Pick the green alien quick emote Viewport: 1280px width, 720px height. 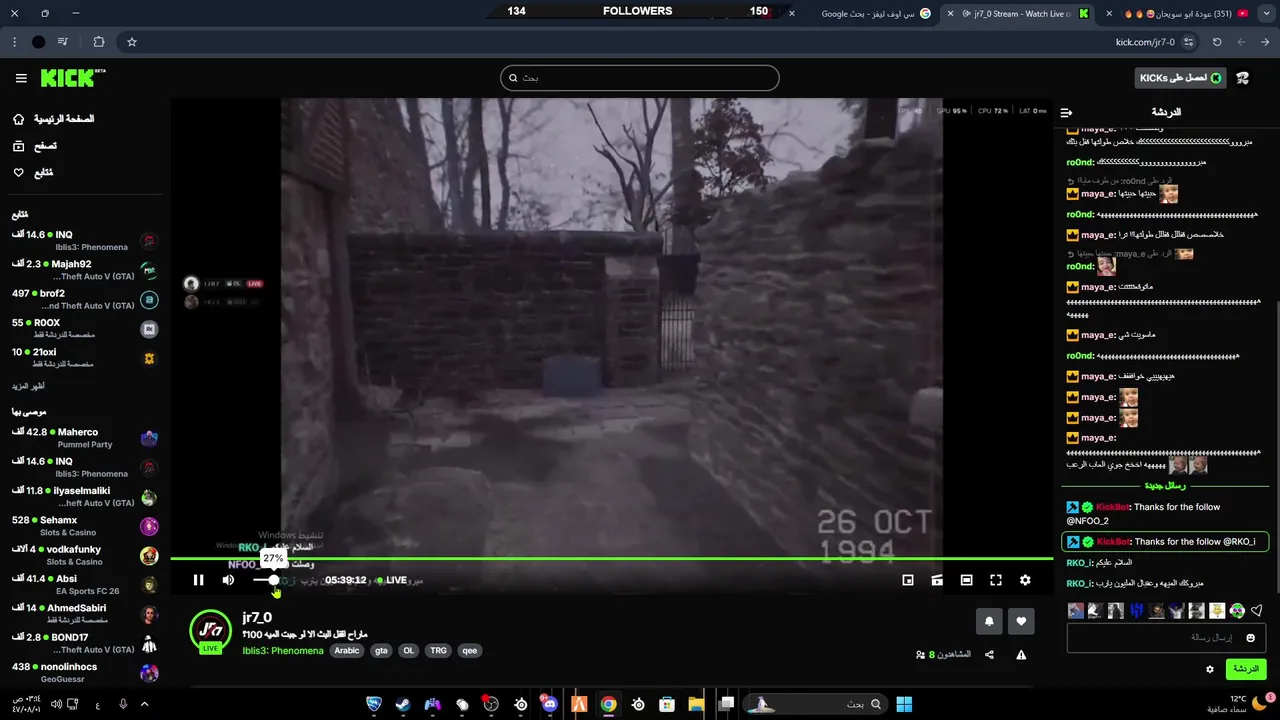[1237, 610]
